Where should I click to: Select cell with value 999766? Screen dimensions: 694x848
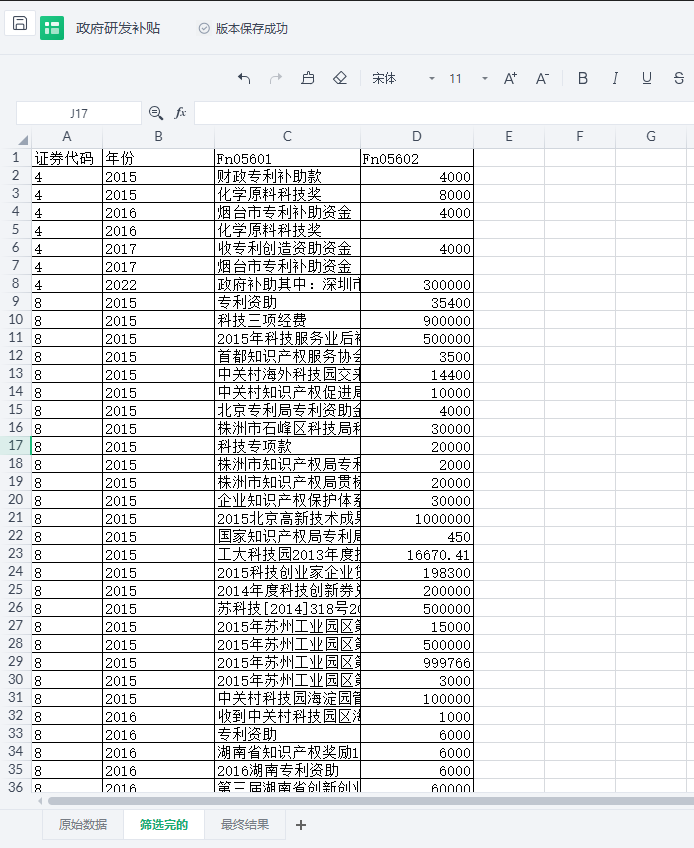pyautogui.click(x=417, y=662)
